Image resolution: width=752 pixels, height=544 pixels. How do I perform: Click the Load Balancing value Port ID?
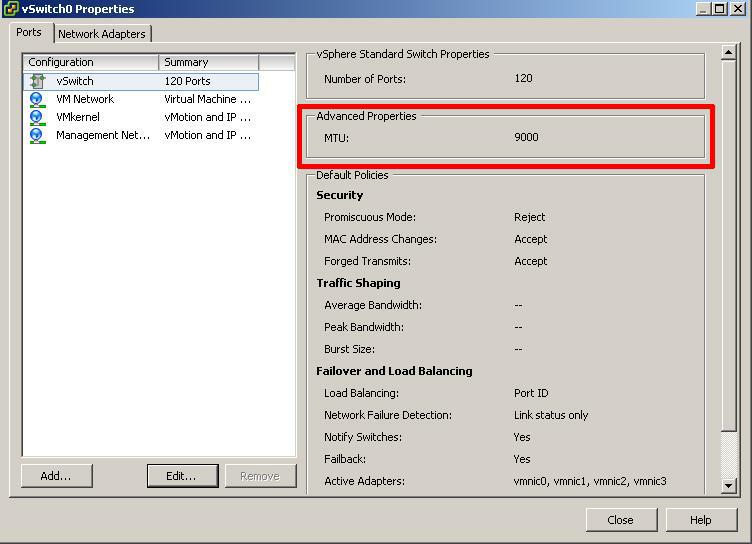[x=531, y=393]
